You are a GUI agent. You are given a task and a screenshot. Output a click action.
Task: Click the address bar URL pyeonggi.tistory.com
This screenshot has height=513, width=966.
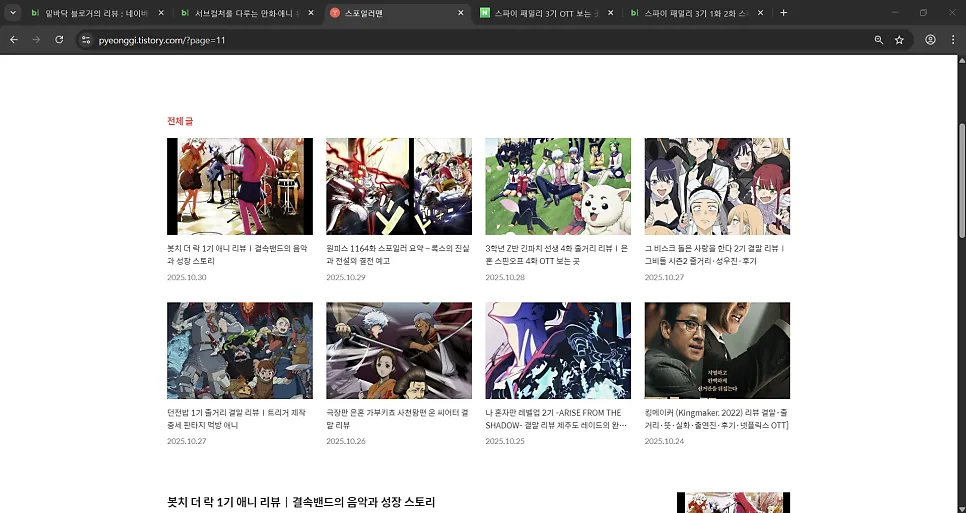162,40
